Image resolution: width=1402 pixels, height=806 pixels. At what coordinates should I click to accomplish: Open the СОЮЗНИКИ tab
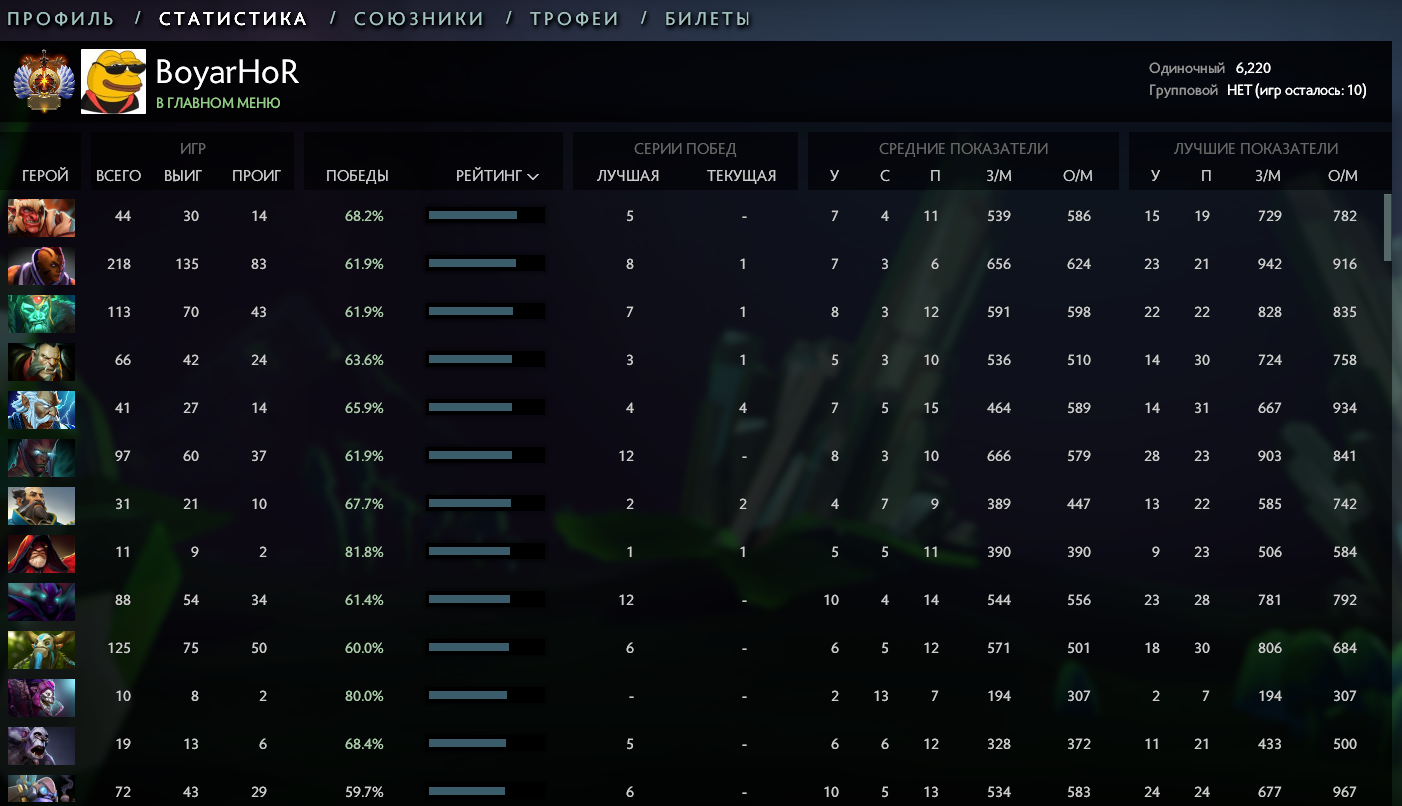point(419,19)
